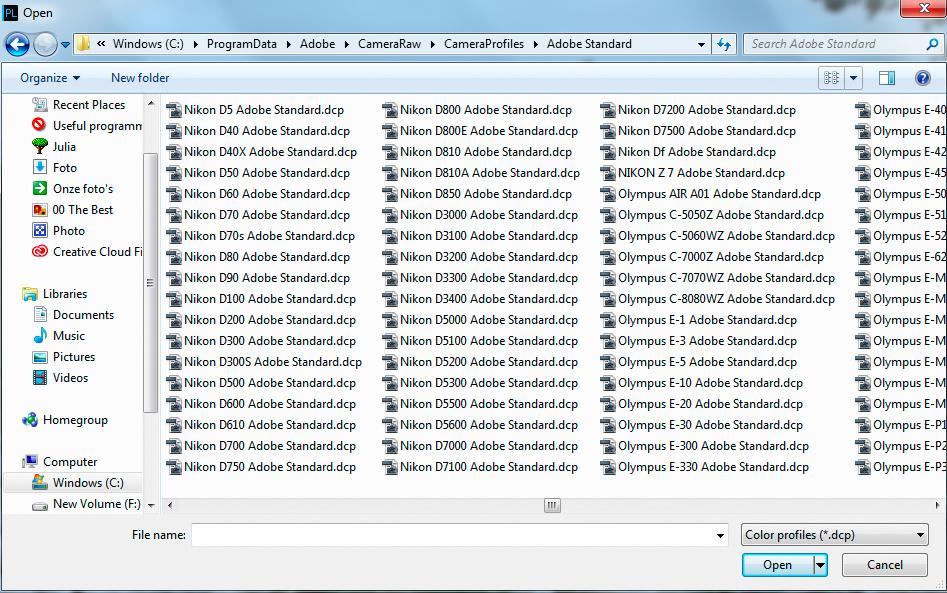This screenshot has width=947, height=593.
Task: Open the file type filter dropdown
Action: coord(835,535)
